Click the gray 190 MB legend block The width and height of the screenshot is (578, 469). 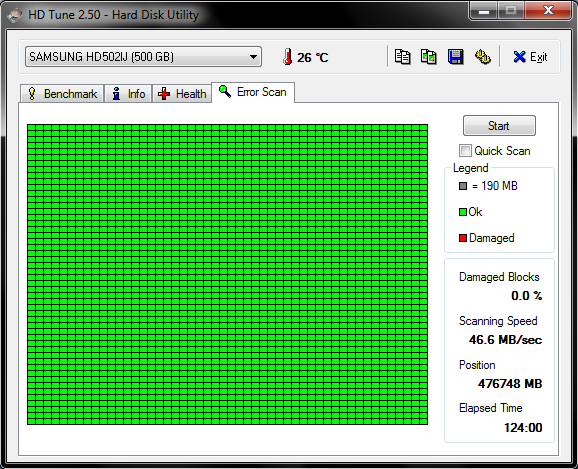[x=463, y=186]
